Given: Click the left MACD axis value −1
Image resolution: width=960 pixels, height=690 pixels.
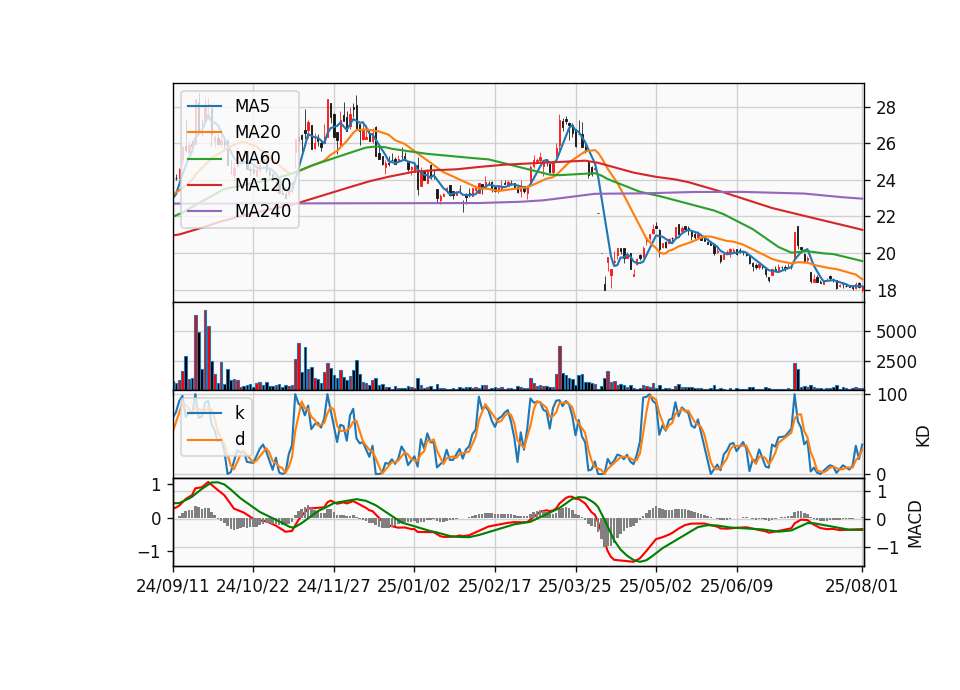Looking at the screenshot, I should (x=149, y=552).
